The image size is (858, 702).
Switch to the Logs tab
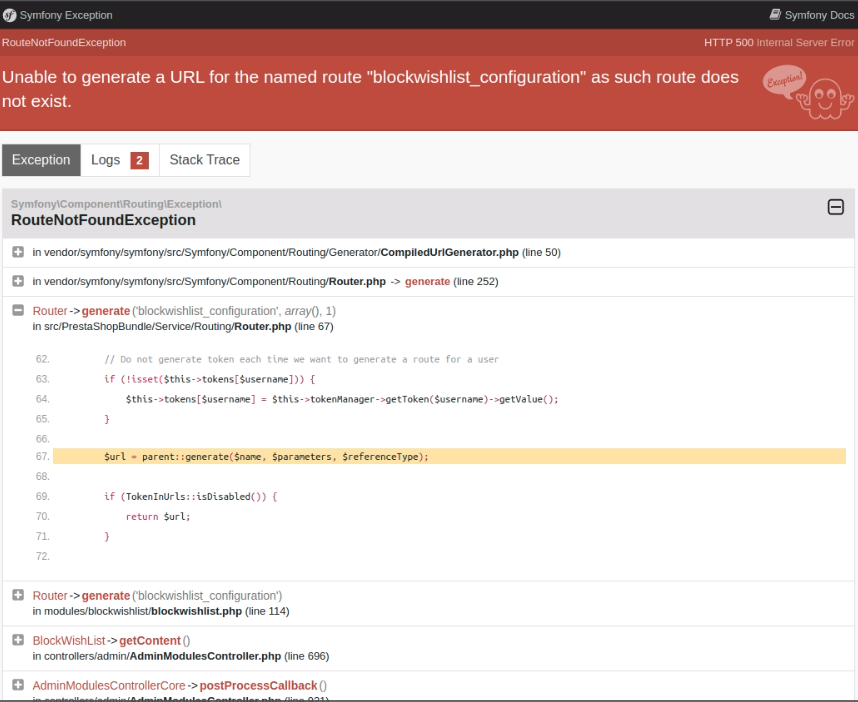(x=120, y=160)
